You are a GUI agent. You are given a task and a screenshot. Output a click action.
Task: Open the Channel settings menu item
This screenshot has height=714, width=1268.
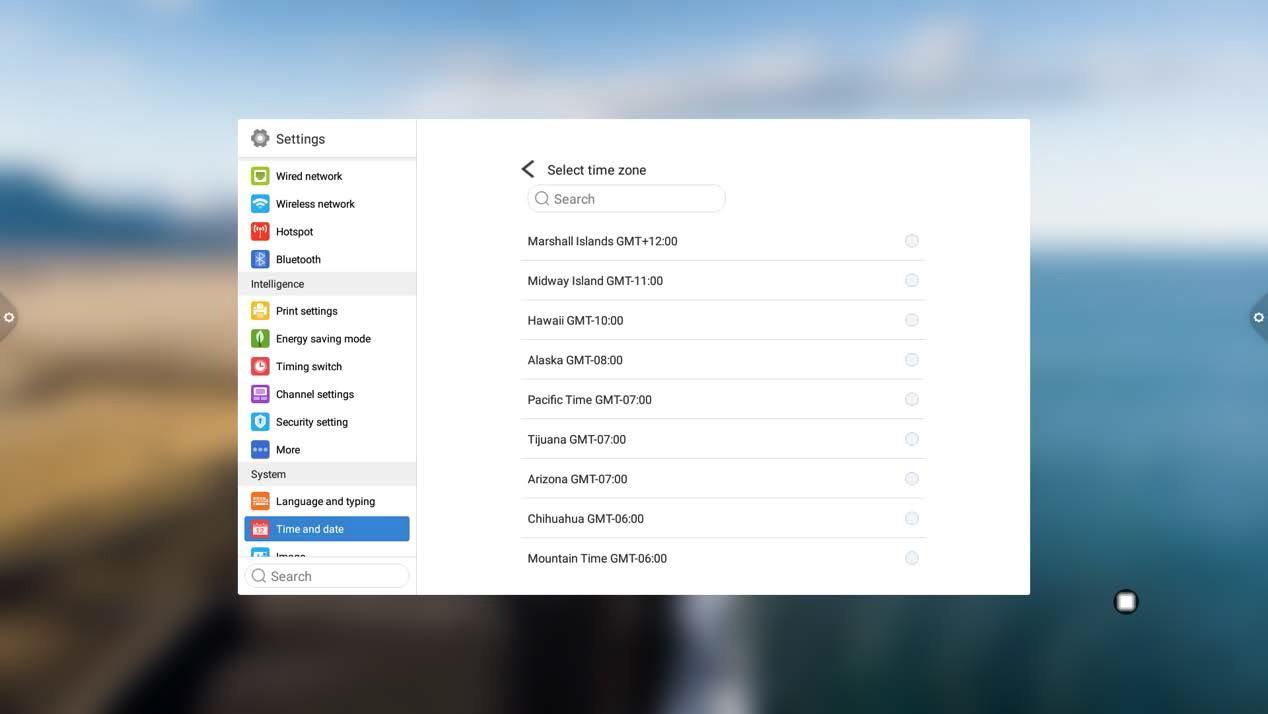click(315, 394)
